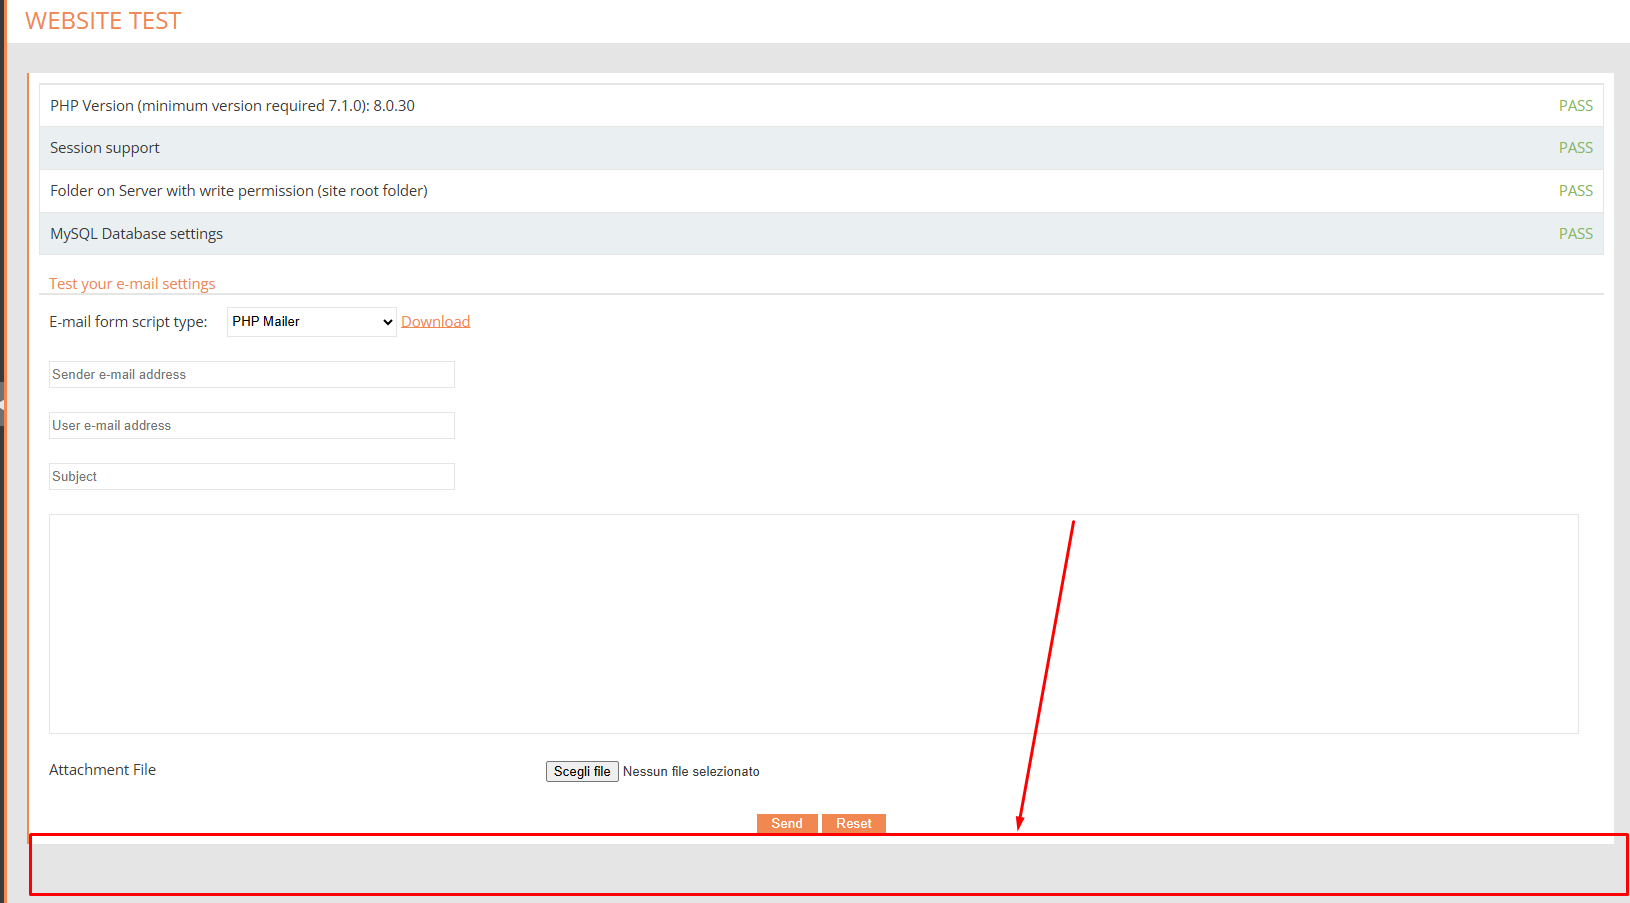Click the Send button
Viewport: 1630px width, 903px height.
(786, 823)
